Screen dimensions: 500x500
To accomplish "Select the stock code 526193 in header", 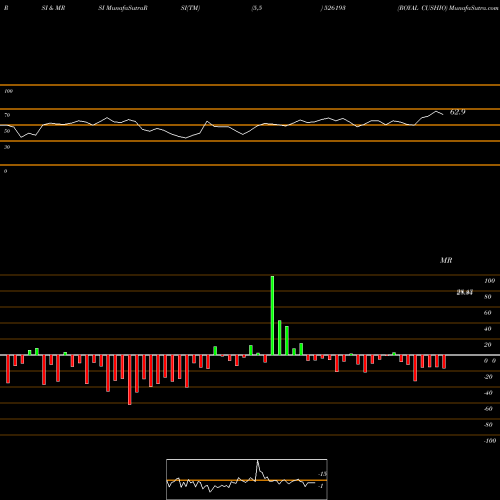I will 334,8.
